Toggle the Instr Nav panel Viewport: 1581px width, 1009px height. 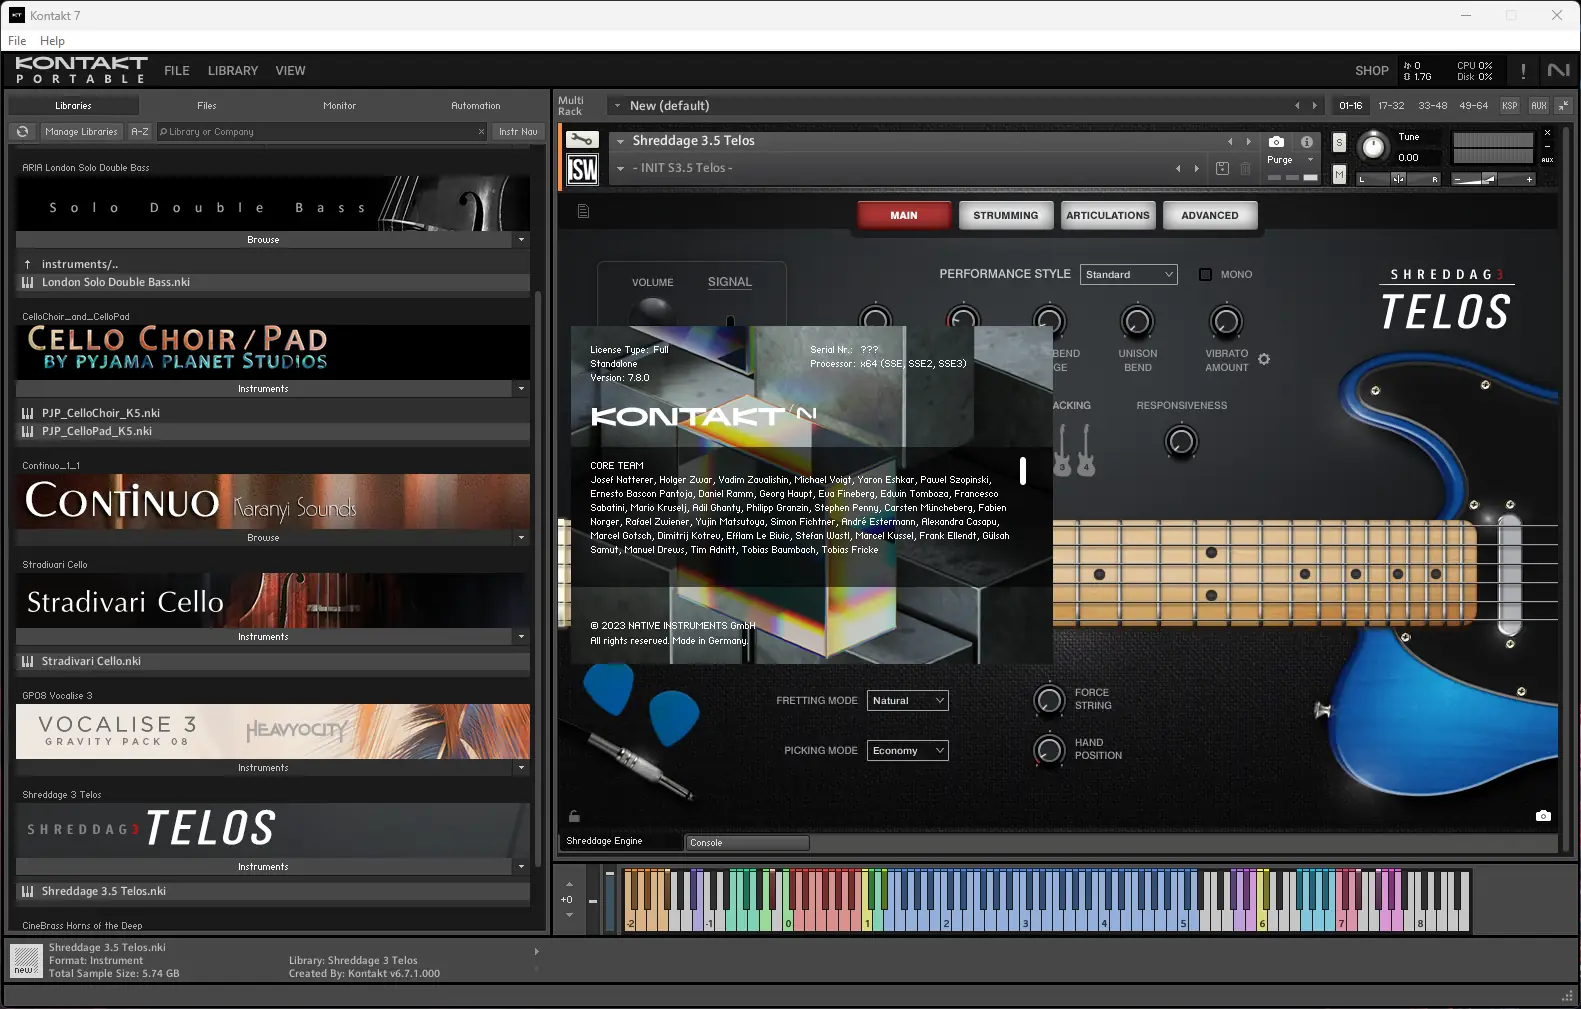[x=518, y=132]
